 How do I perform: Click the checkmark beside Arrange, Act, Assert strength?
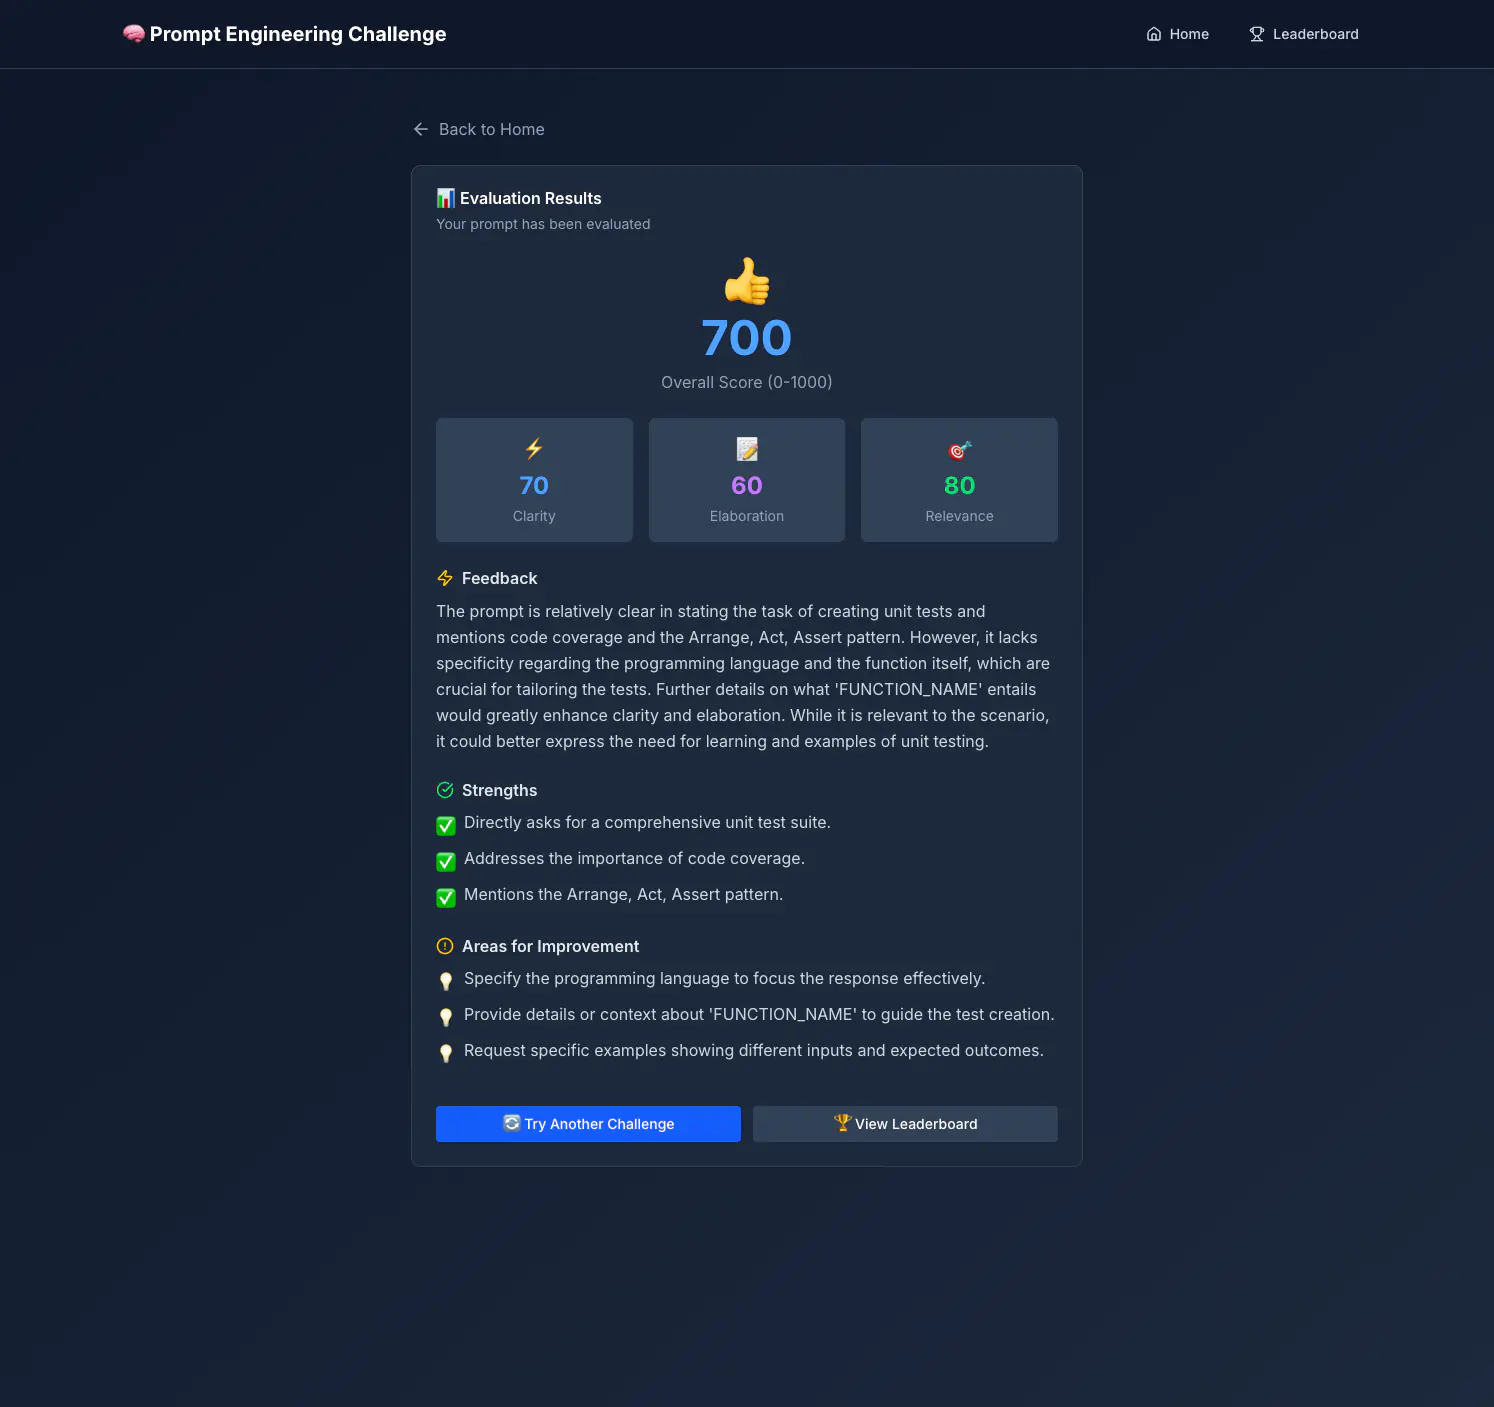point(445,897)
